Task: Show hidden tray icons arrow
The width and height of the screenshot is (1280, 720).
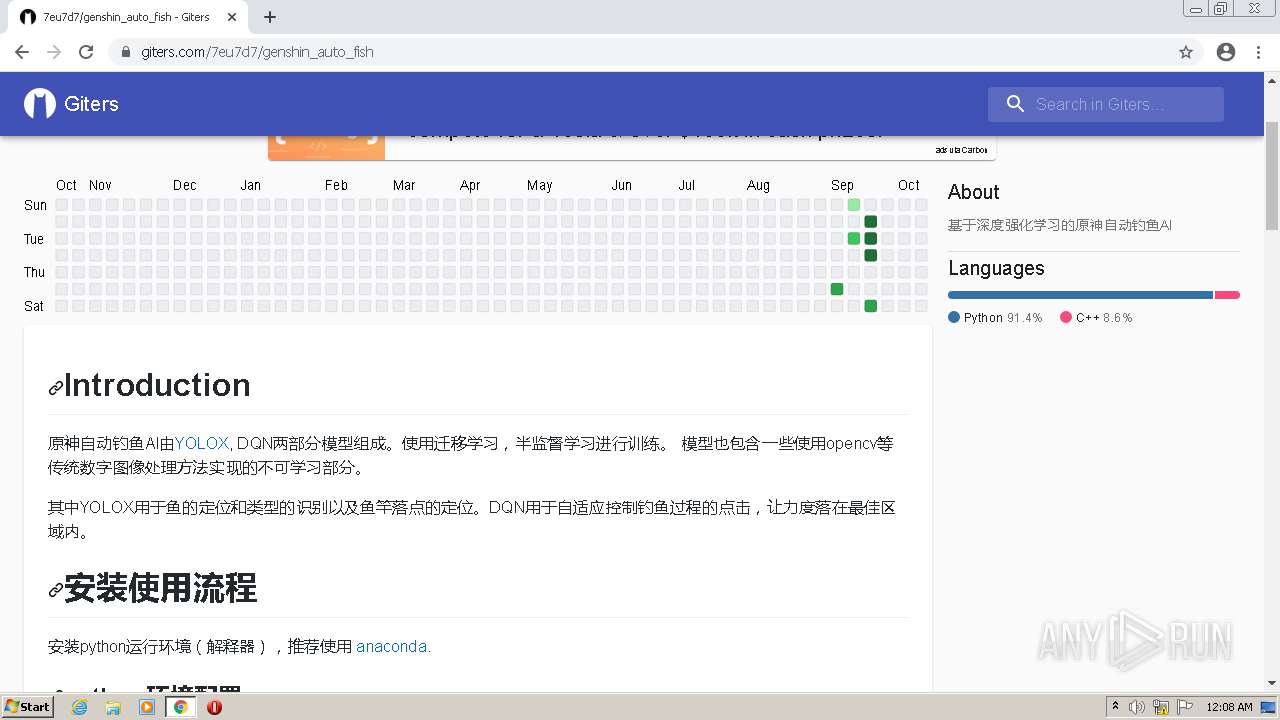Action: (1115, 707)
